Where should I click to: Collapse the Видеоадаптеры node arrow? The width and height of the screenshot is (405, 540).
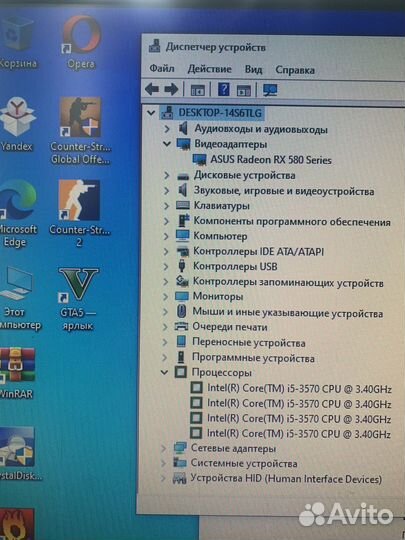click(167, 144)
